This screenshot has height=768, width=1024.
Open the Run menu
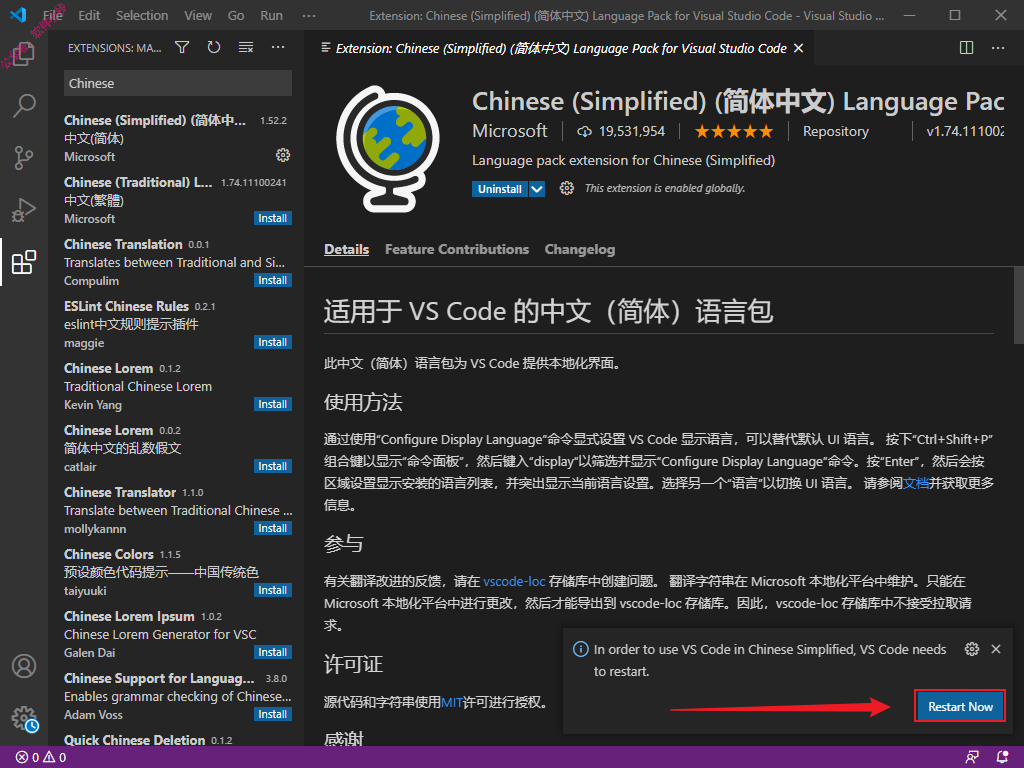tap(272, 15)
